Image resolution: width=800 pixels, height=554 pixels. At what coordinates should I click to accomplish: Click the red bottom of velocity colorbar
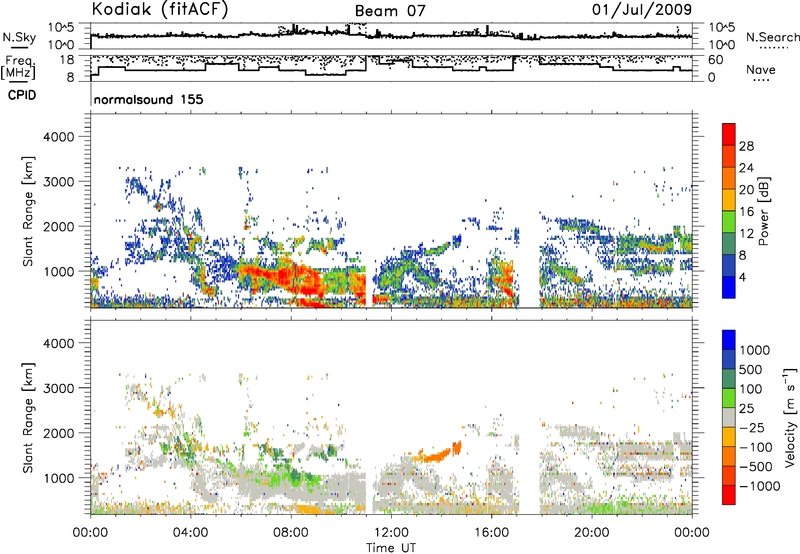click(x=729, y=495)
